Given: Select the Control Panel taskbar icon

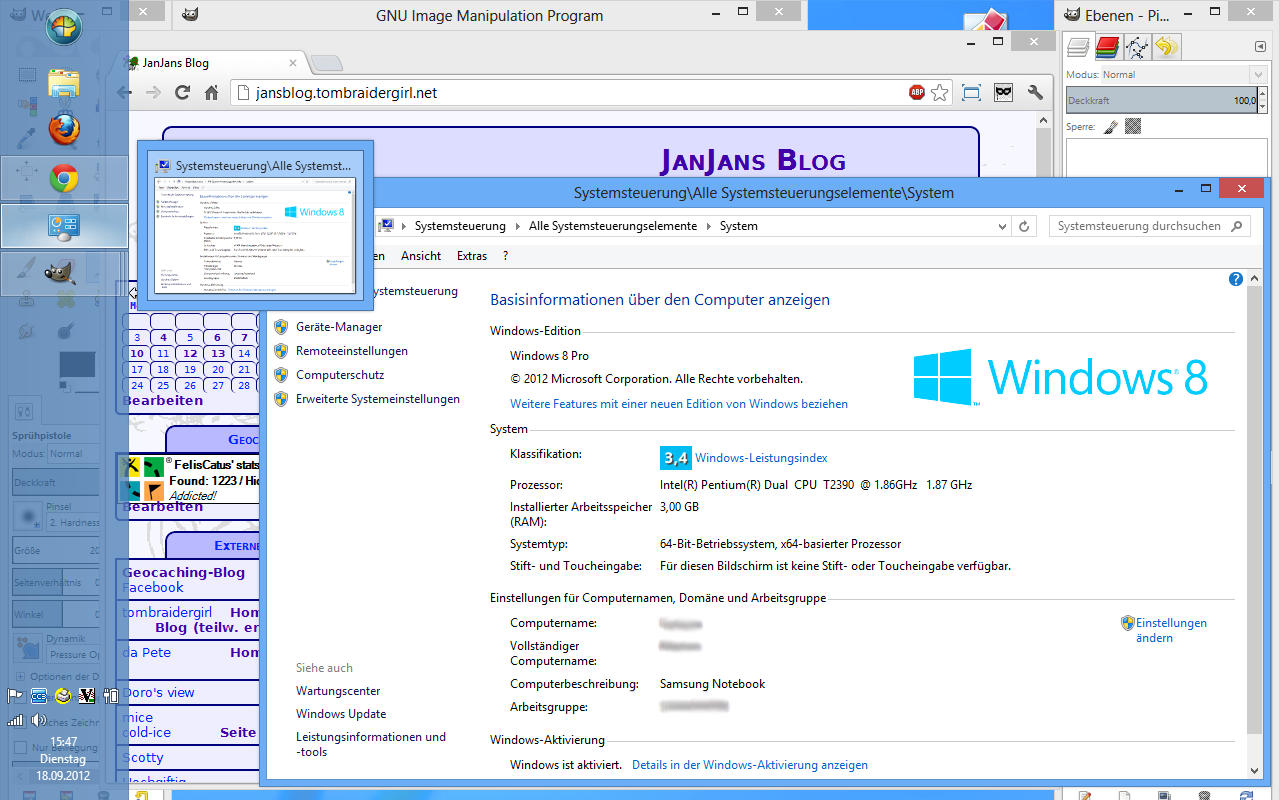Looking at the screenshot, I should (x=64, y=227).
